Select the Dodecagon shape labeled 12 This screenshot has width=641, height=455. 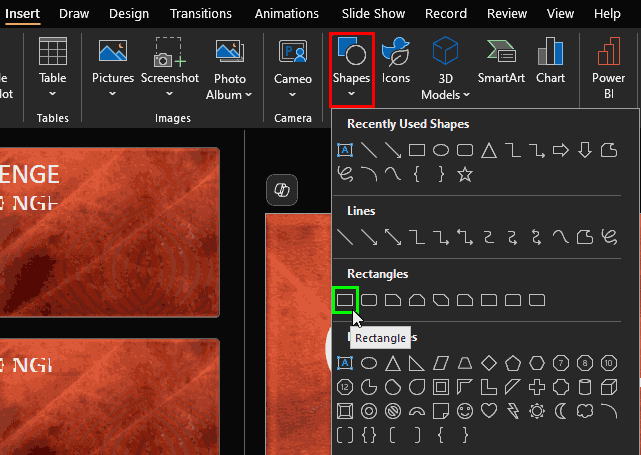pos(345,387)
